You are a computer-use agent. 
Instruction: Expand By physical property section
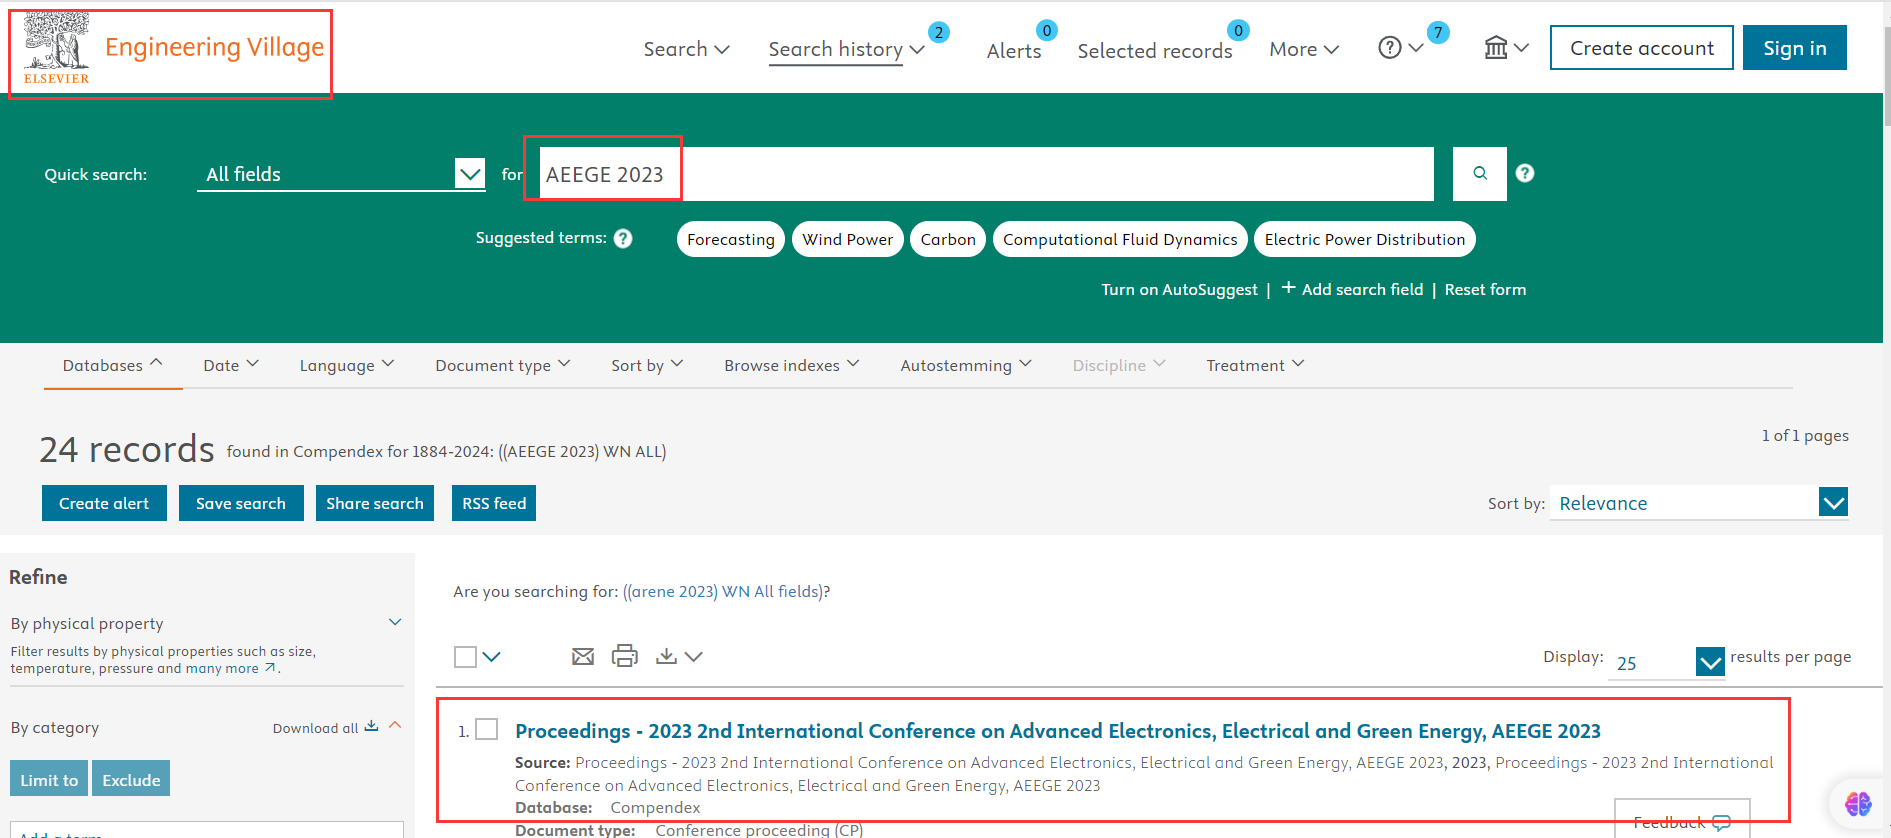click(x=395, y=622)
